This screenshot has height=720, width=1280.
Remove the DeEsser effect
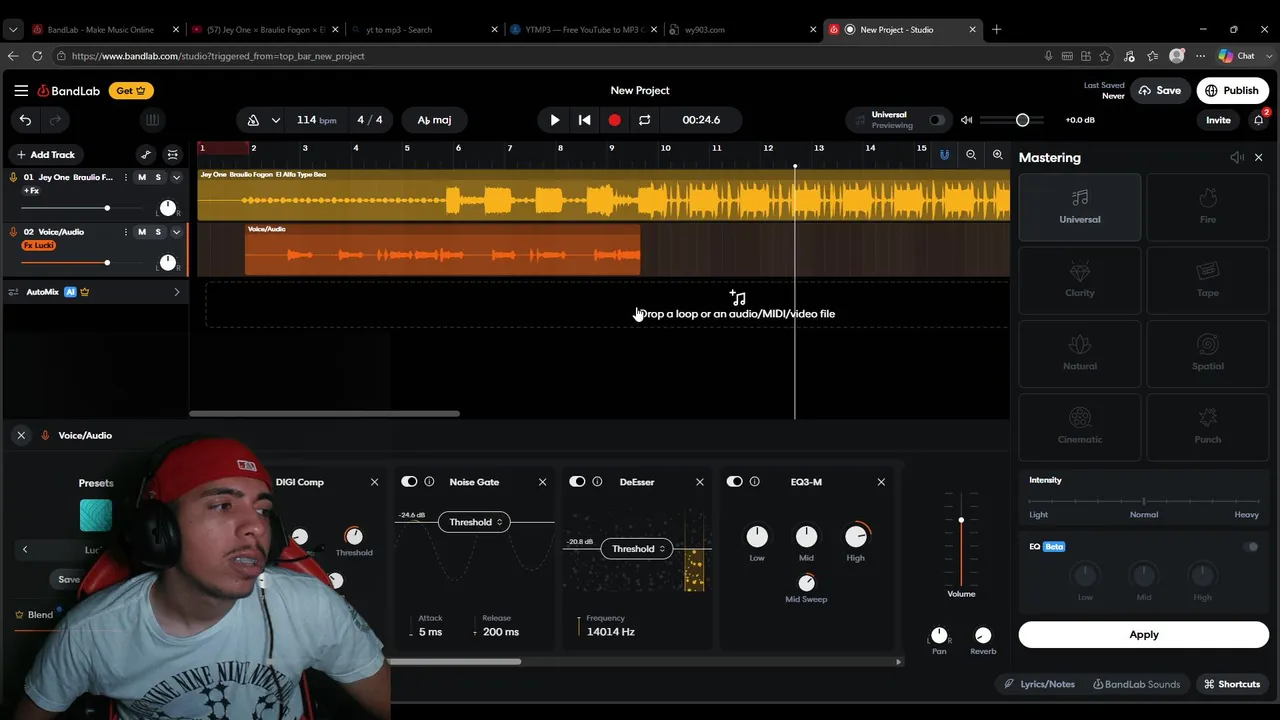tap(700, 482)
